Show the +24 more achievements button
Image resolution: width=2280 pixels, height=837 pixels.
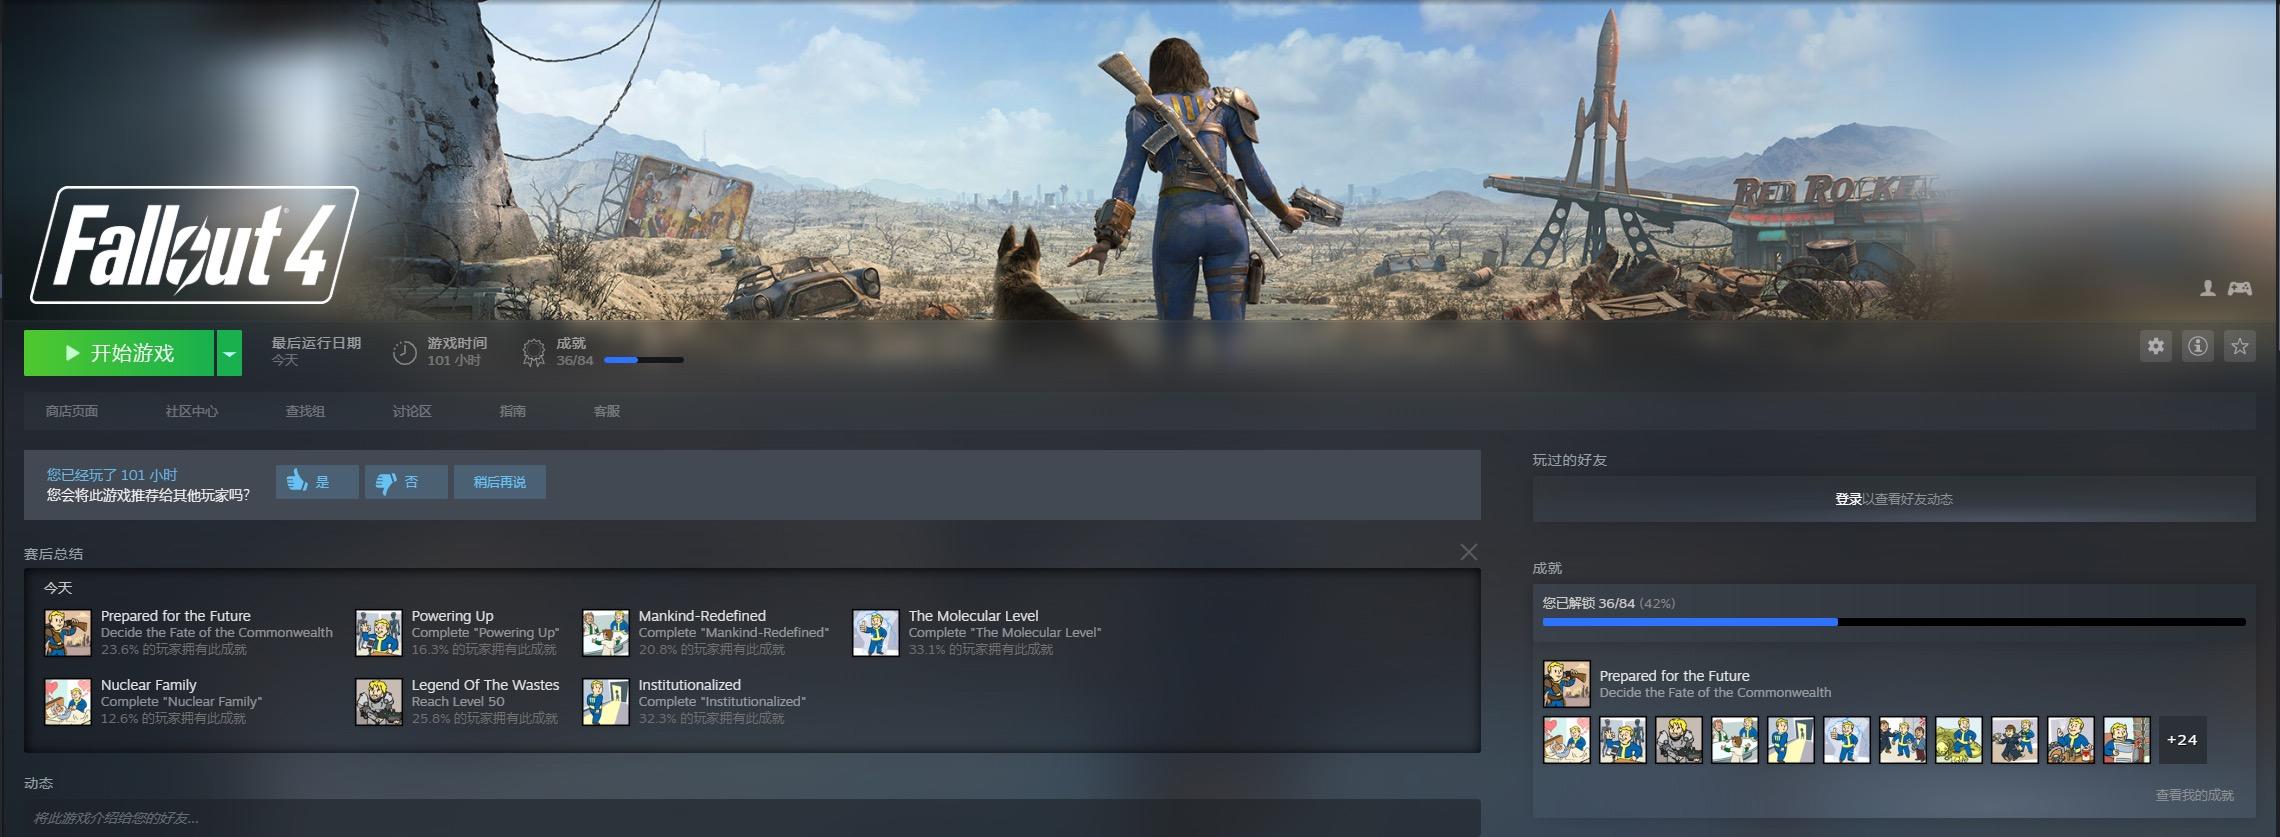point(2183,740)
